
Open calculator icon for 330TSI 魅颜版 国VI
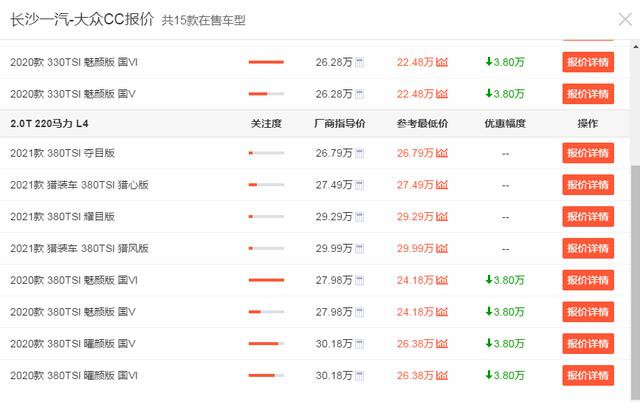(359, 62)
